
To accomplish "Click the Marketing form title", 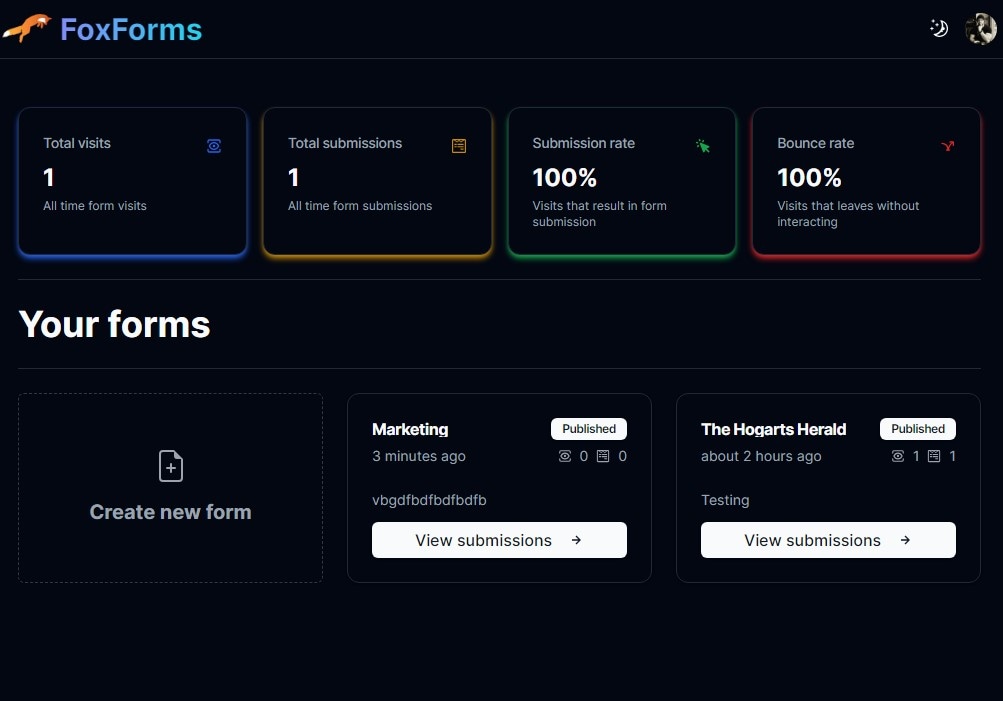I will [410, 429].
